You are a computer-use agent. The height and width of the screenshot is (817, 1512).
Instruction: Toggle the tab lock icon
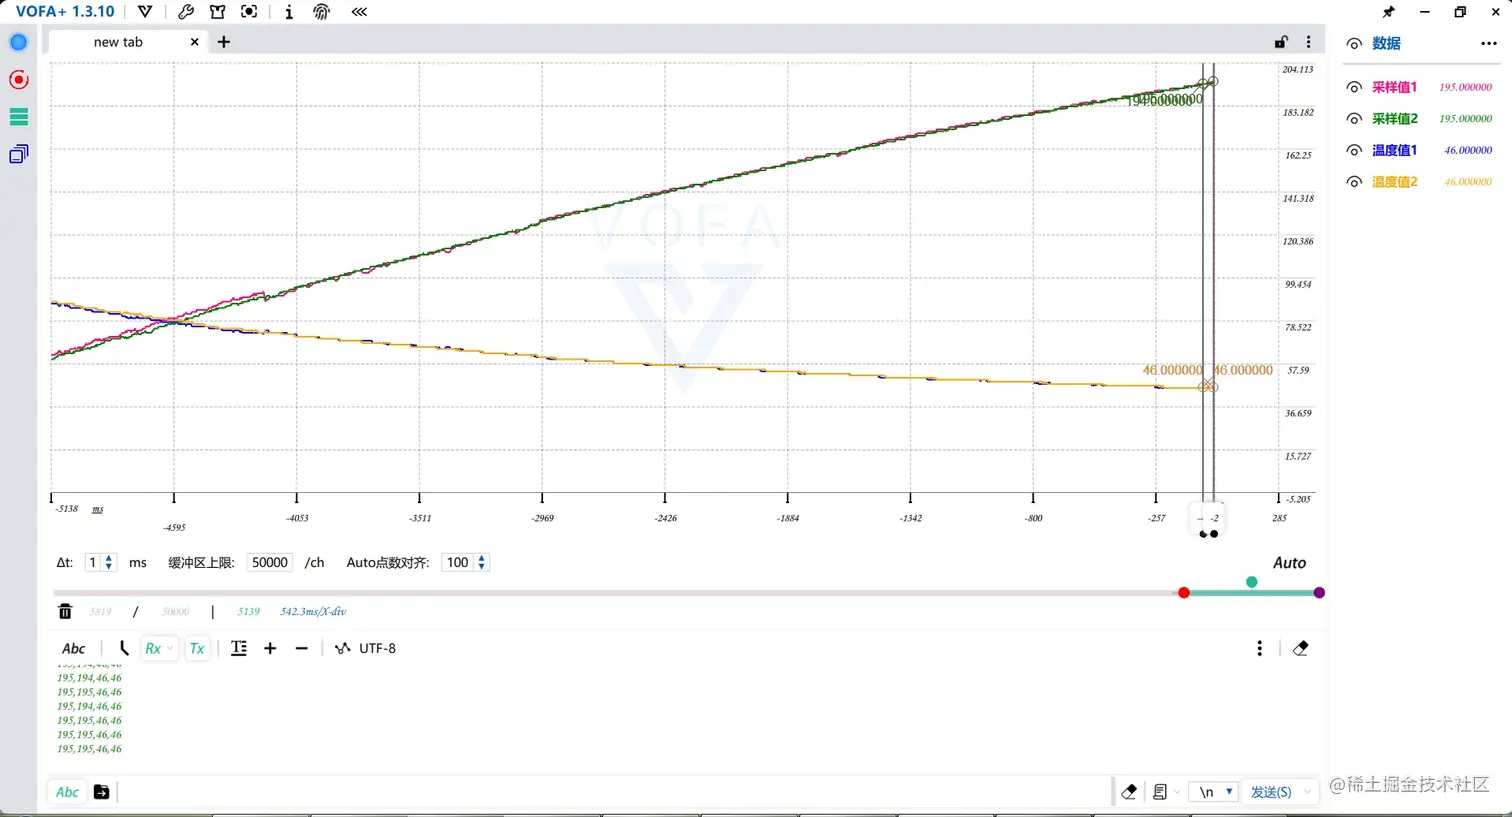1281,42
